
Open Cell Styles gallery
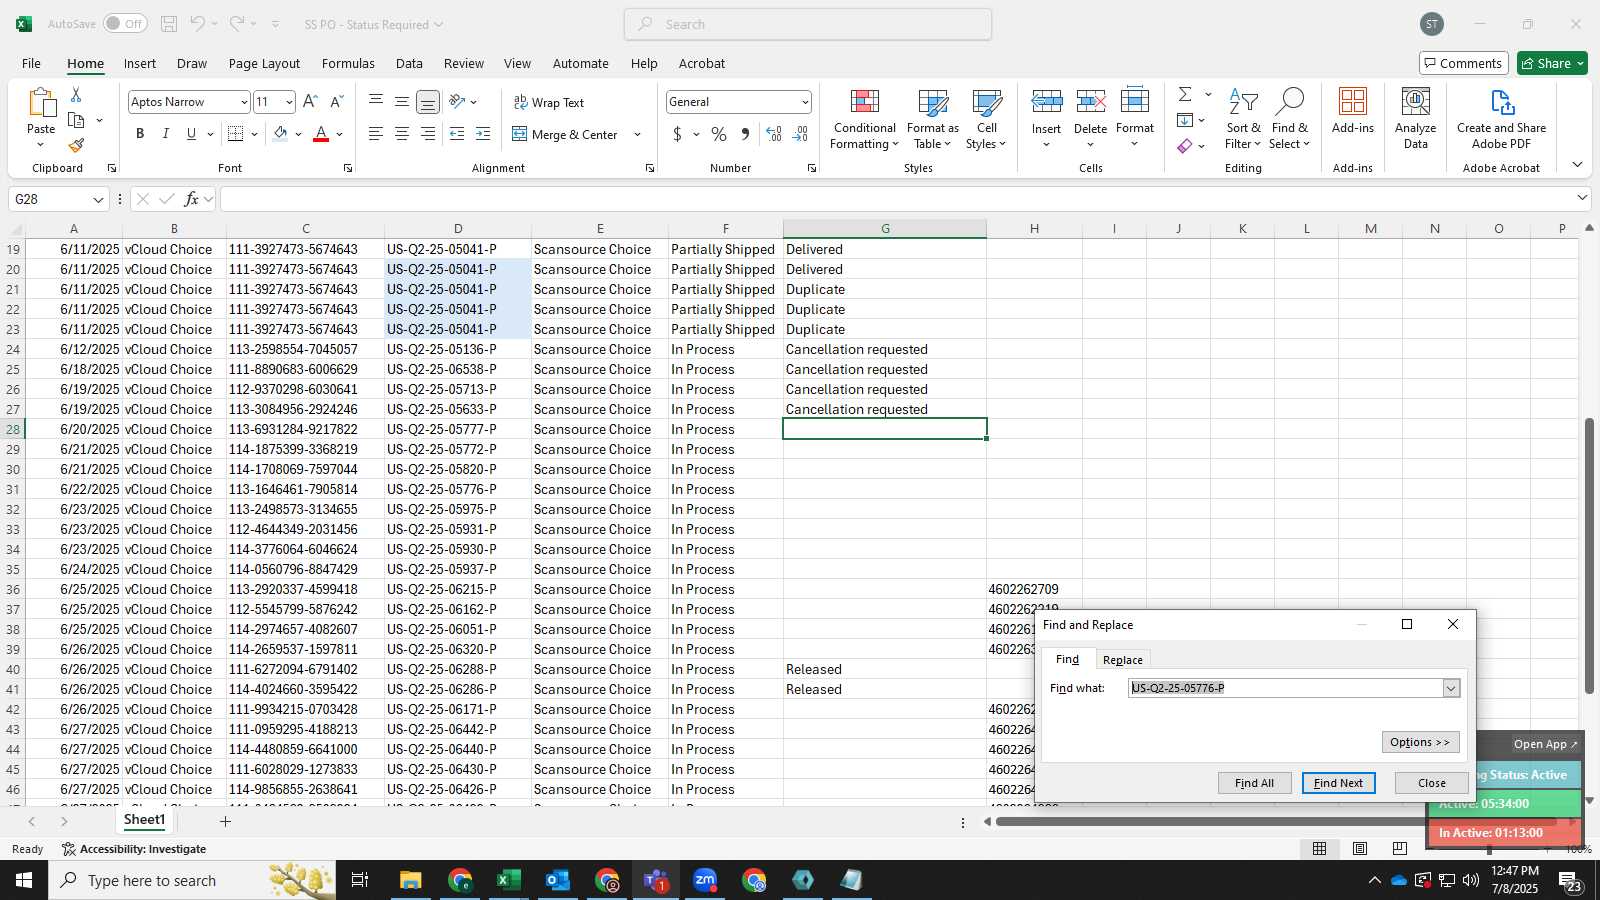point(986,119)
